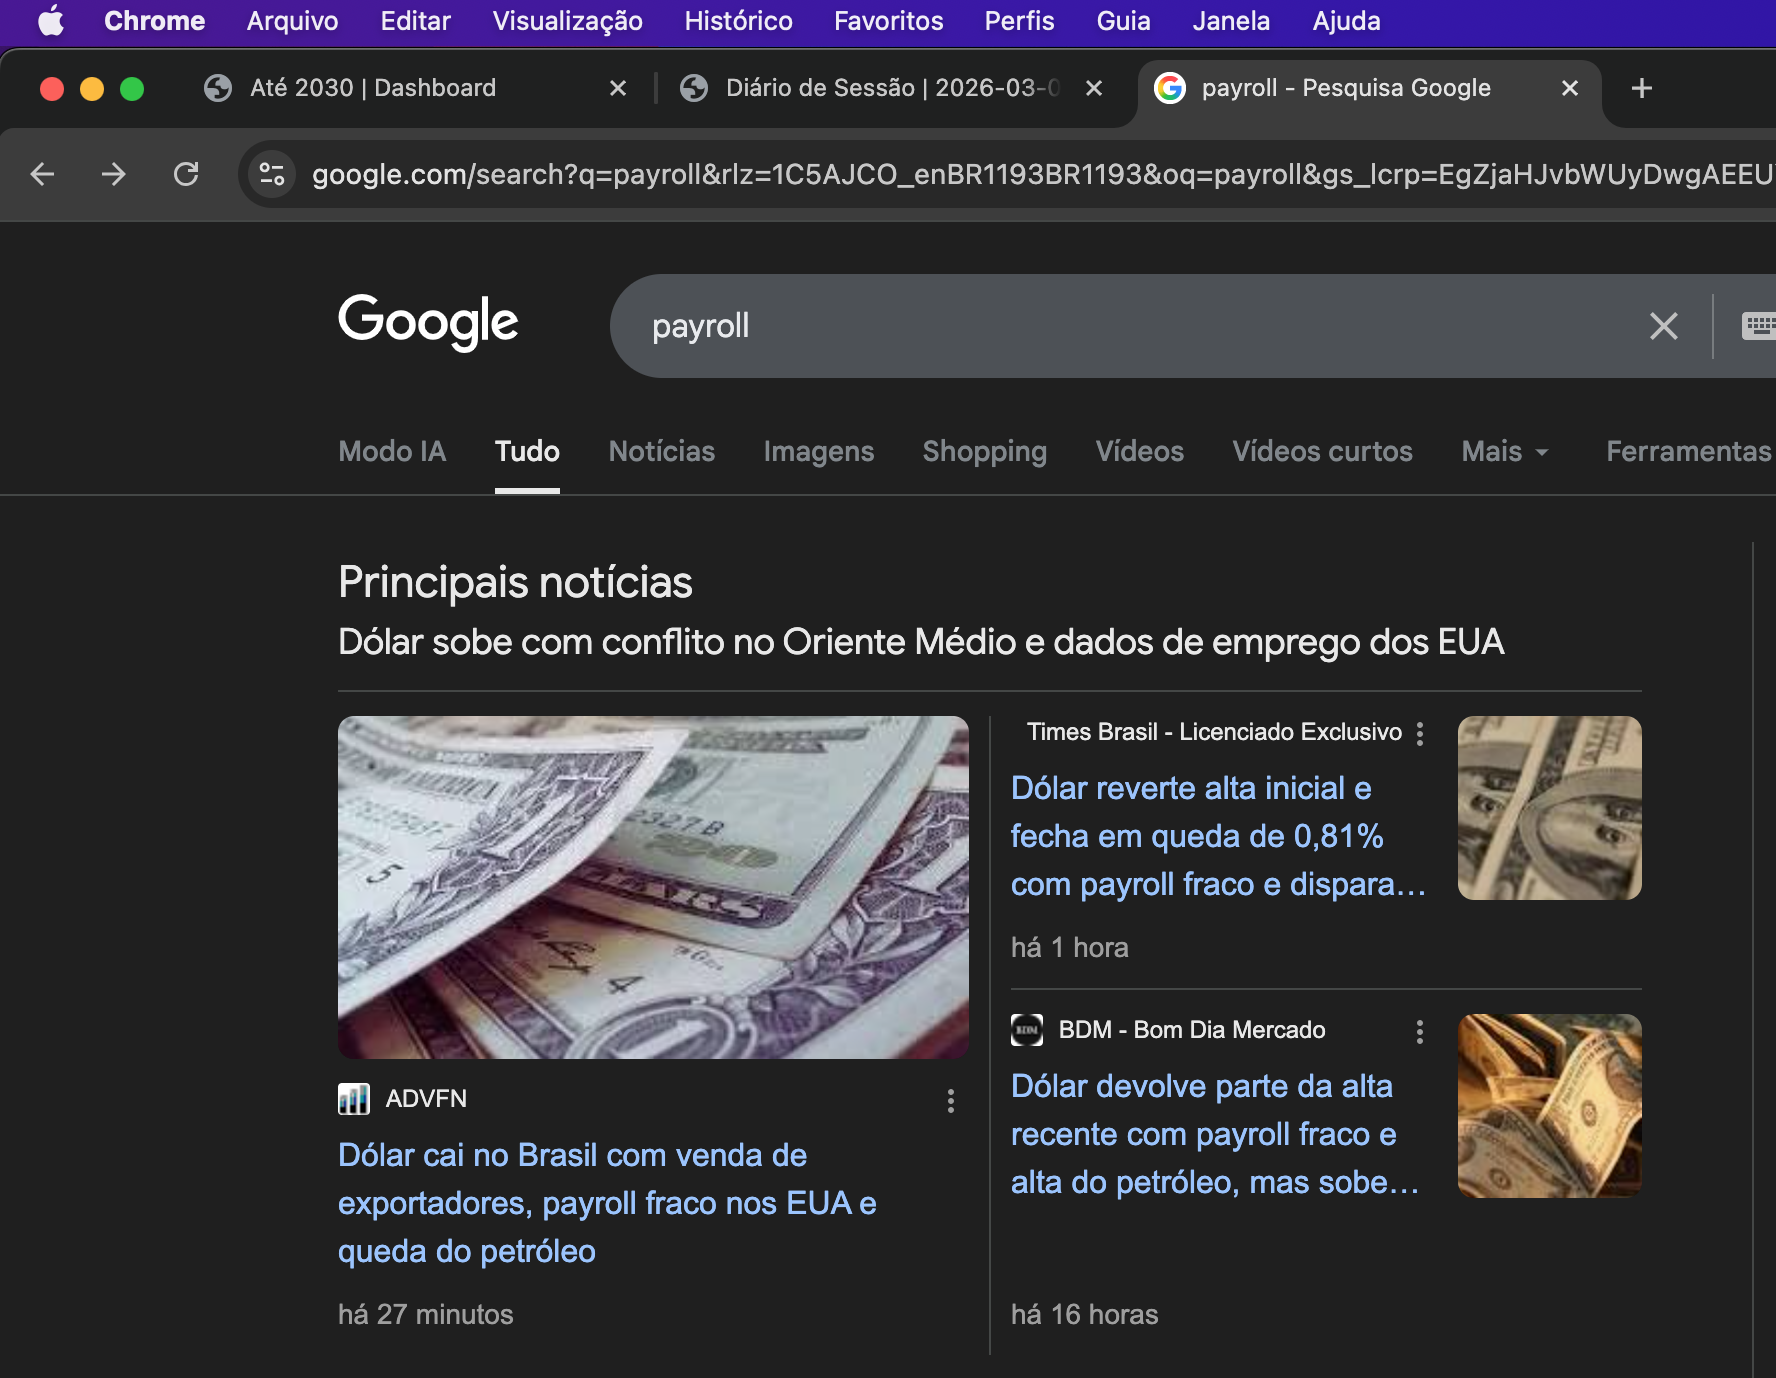1776x1378 pixels.
Task: Open options menu for Times Brasil article
Action: pos(1419,734)
